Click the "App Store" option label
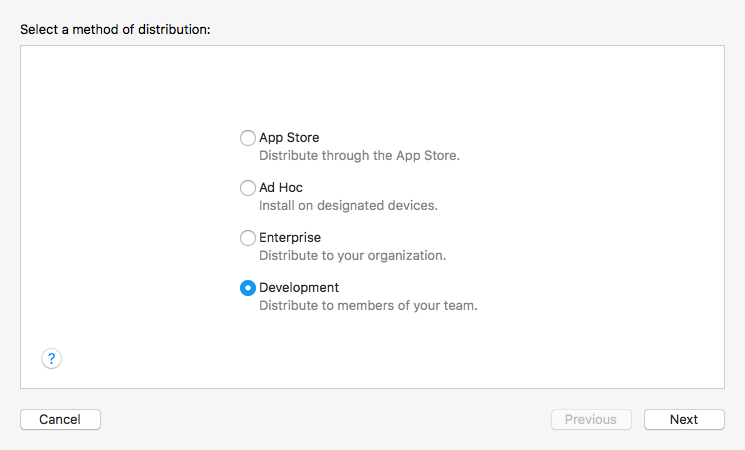Image resolution: width=745 pixels, height=450 pixels. tap(289, 138)
